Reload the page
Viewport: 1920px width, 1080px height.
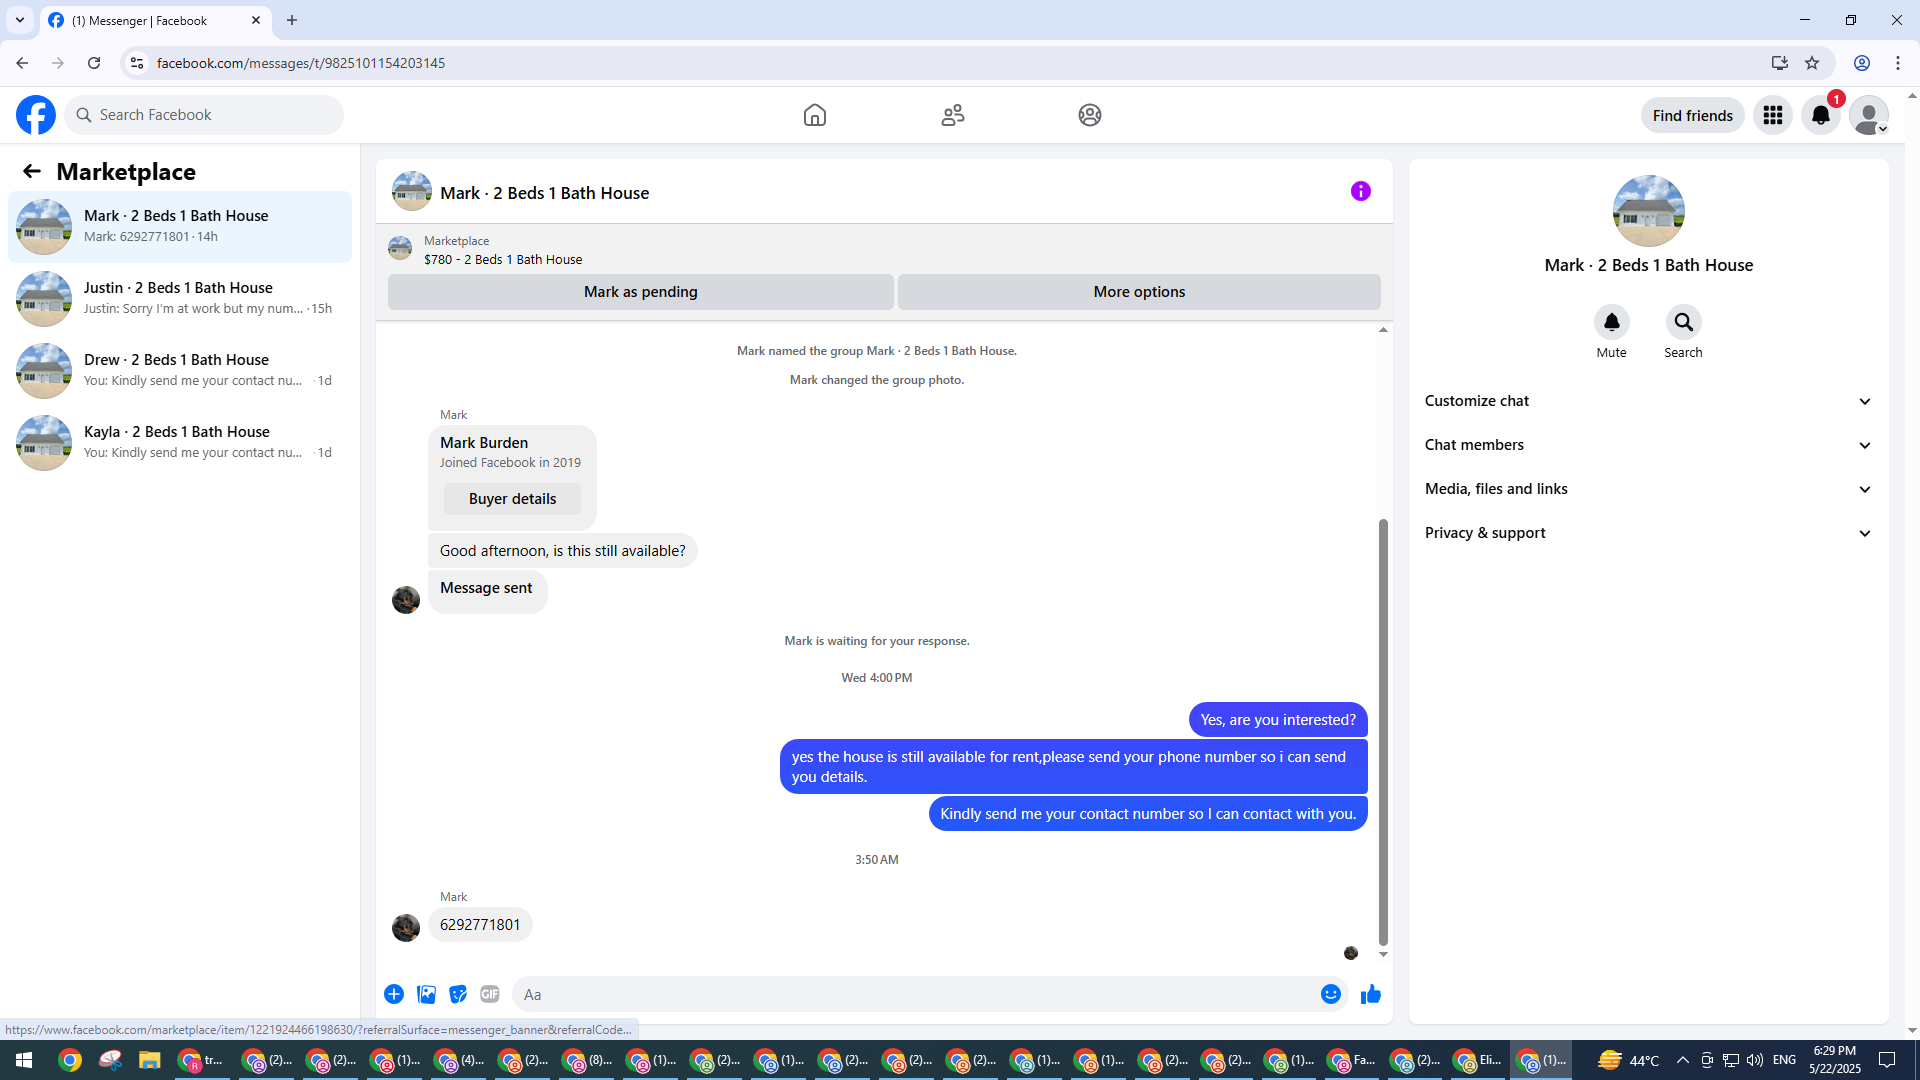(x=94, y=63)
